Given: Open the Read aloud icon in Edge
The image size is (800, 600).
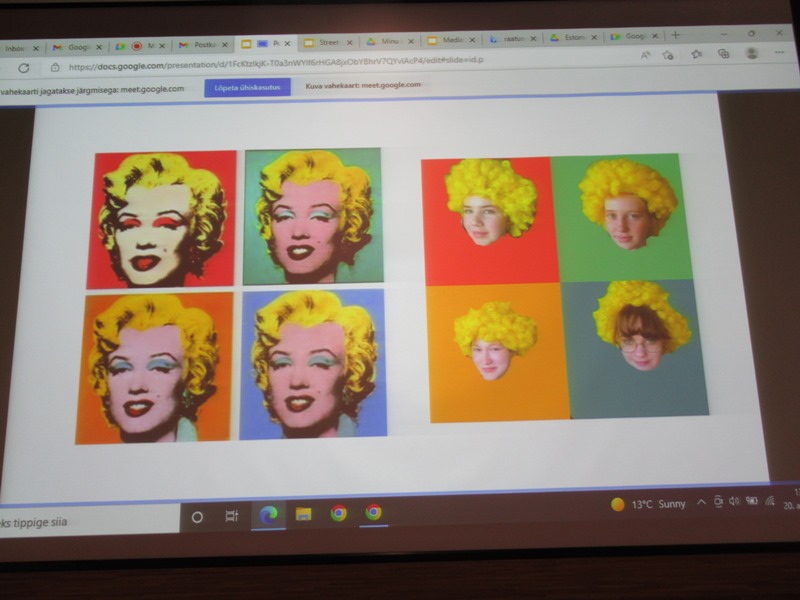Looking at the screenshot, I should [645, 55].
